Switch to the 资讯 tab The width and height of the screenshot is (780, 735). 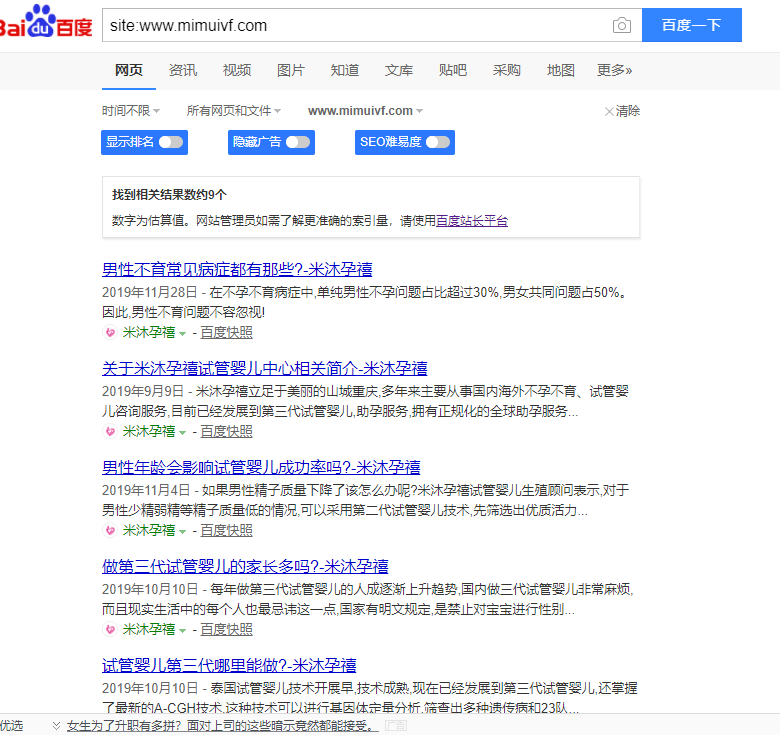(x=183, y=70)
